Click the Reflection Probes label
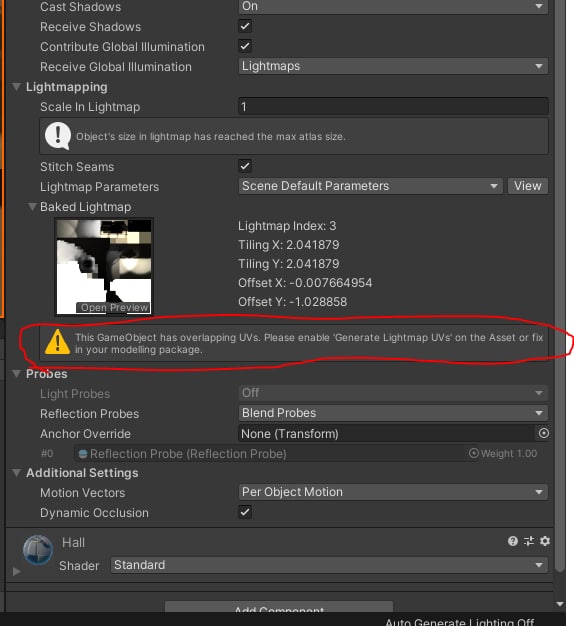This screenshot has height=626, width=574. coord(90,414)
